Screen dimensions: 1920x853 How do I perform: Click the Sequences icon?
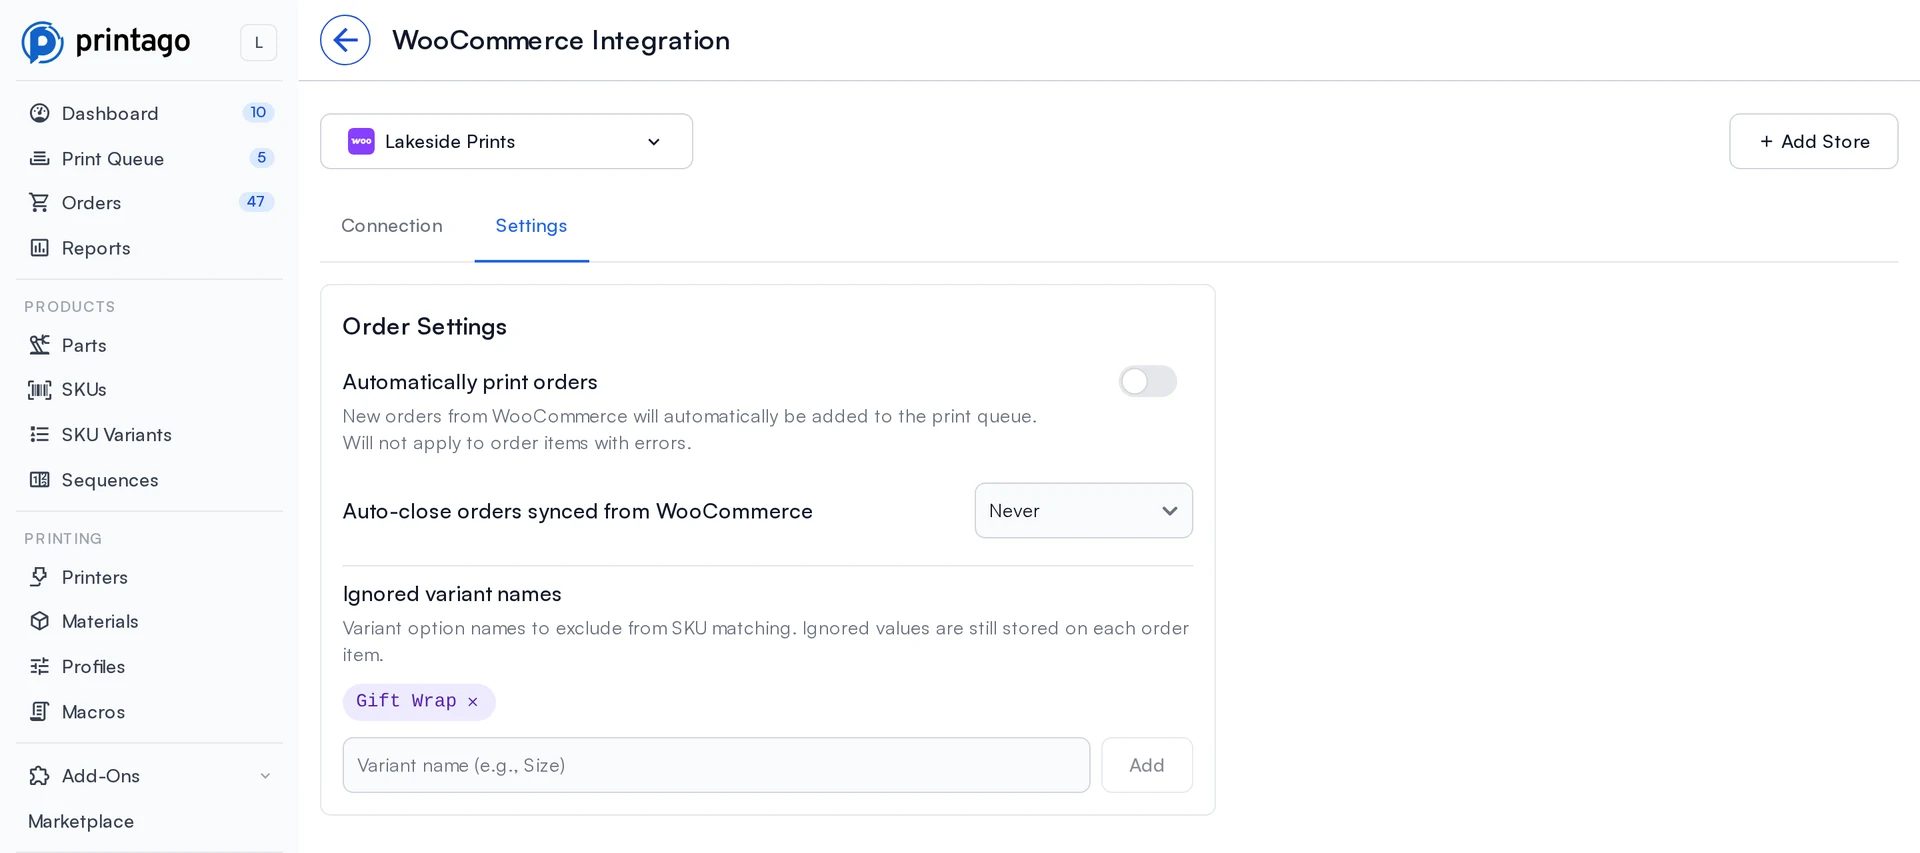point(40,480)
